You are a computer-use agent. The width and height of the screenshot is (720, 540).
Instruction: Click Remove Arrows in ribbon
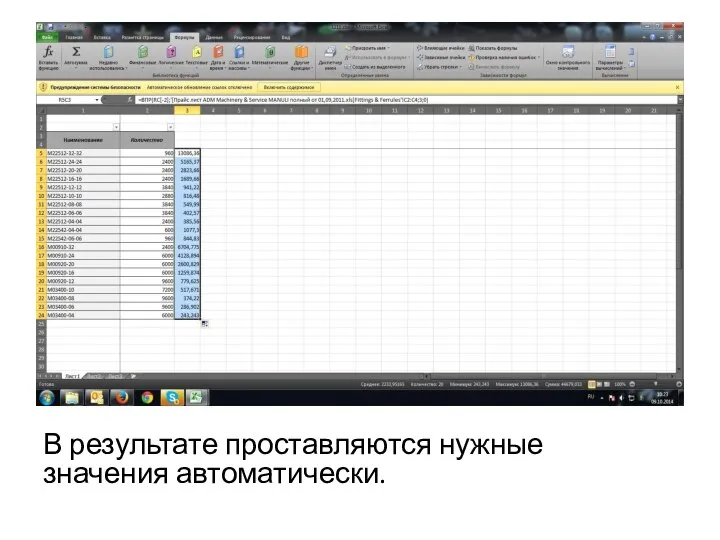[x=439, y=67]
